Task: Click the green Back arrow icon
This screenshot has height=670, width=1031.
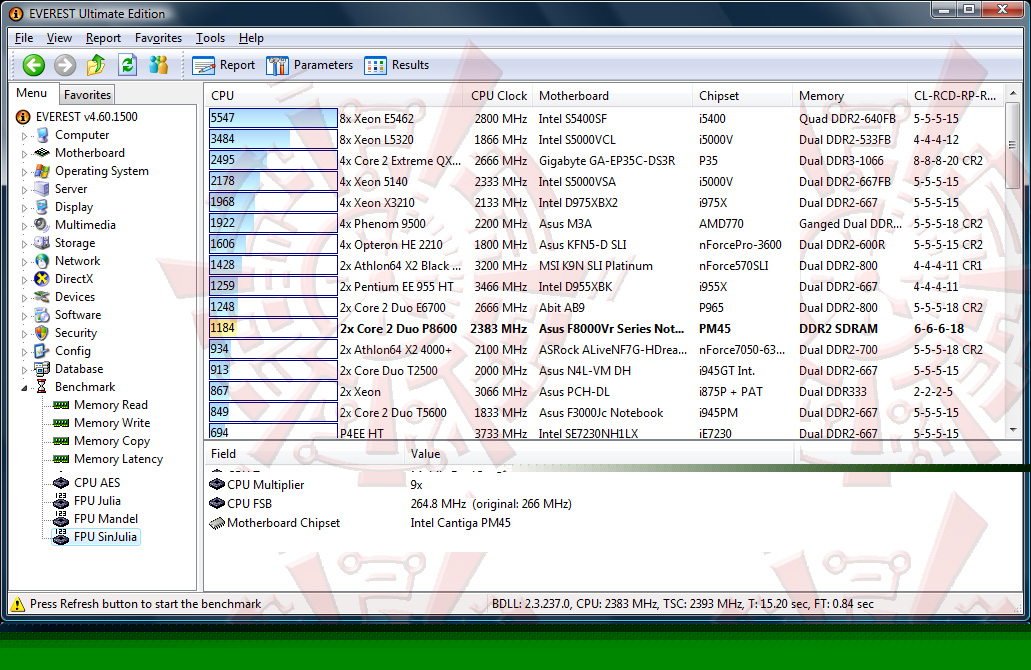Action: pos(34,65)
